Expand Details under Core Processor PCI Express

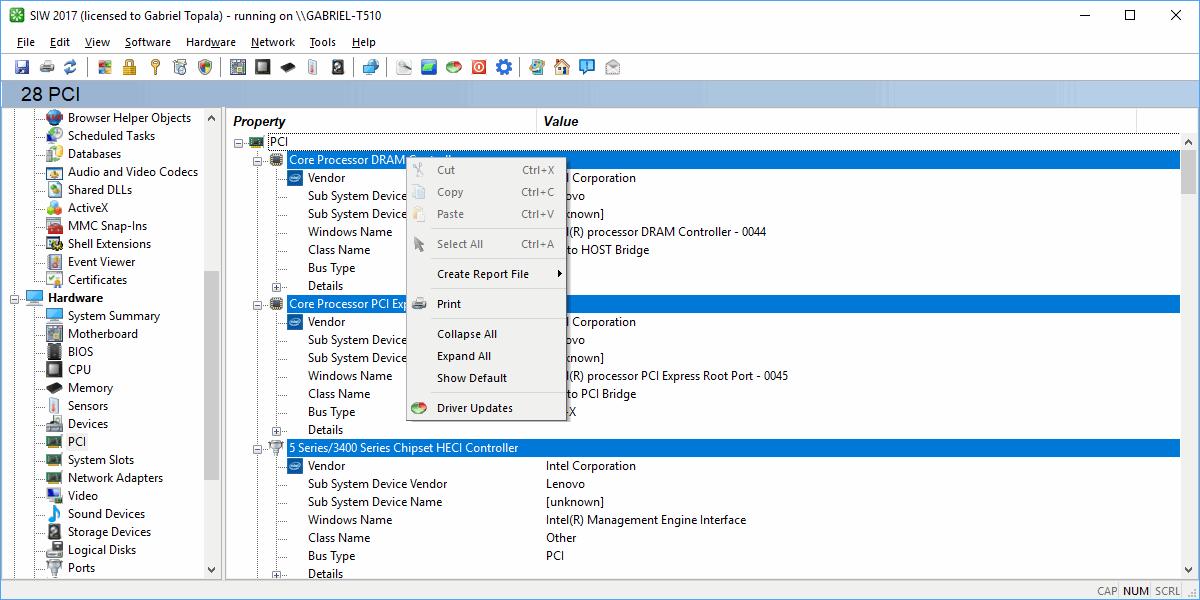click(277, 431)
